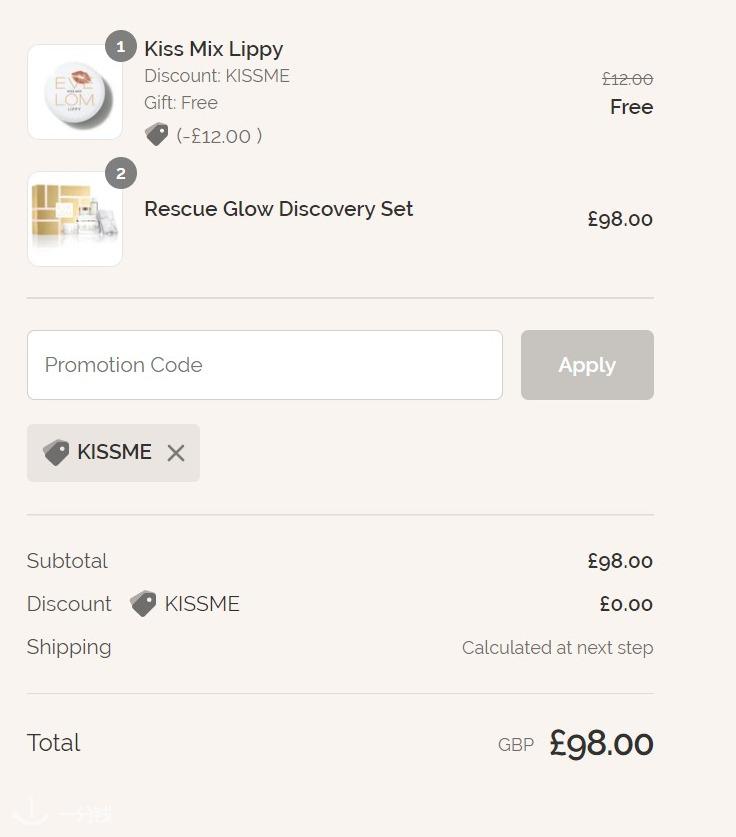This screenshot has height=837, width=736.
Task: Click quantity badge 2 on Rescue Glow set
Action: click(121, 174)
